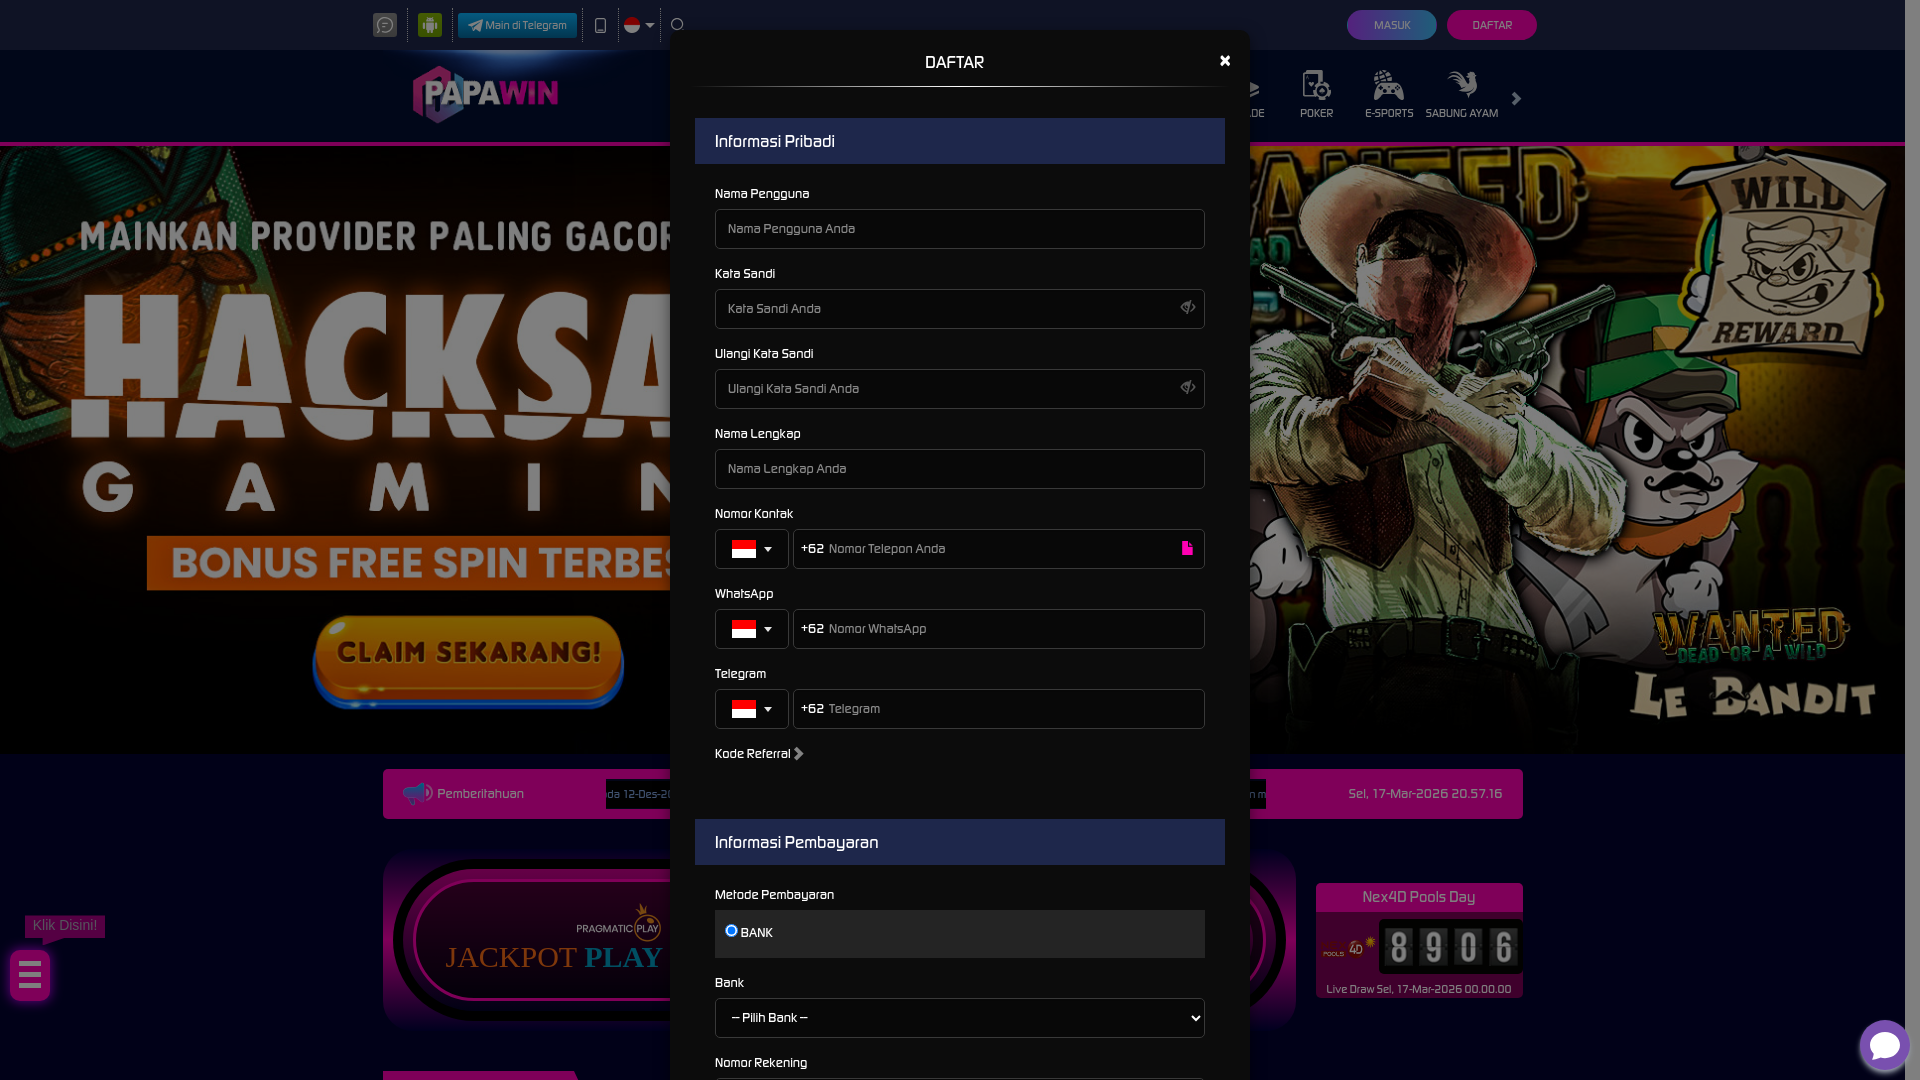Open the Pilih Bank dropdown
Image resolution: width=1920 pixels, height=1080 pixels.
coord(960,1018)
